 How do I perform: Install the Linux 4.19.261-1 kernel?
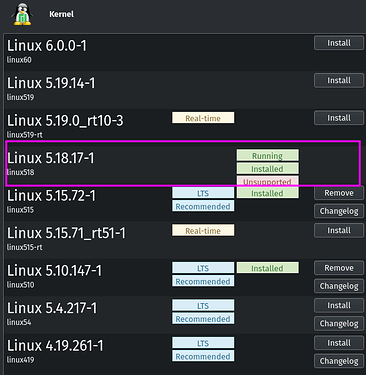tap(339, 343)
